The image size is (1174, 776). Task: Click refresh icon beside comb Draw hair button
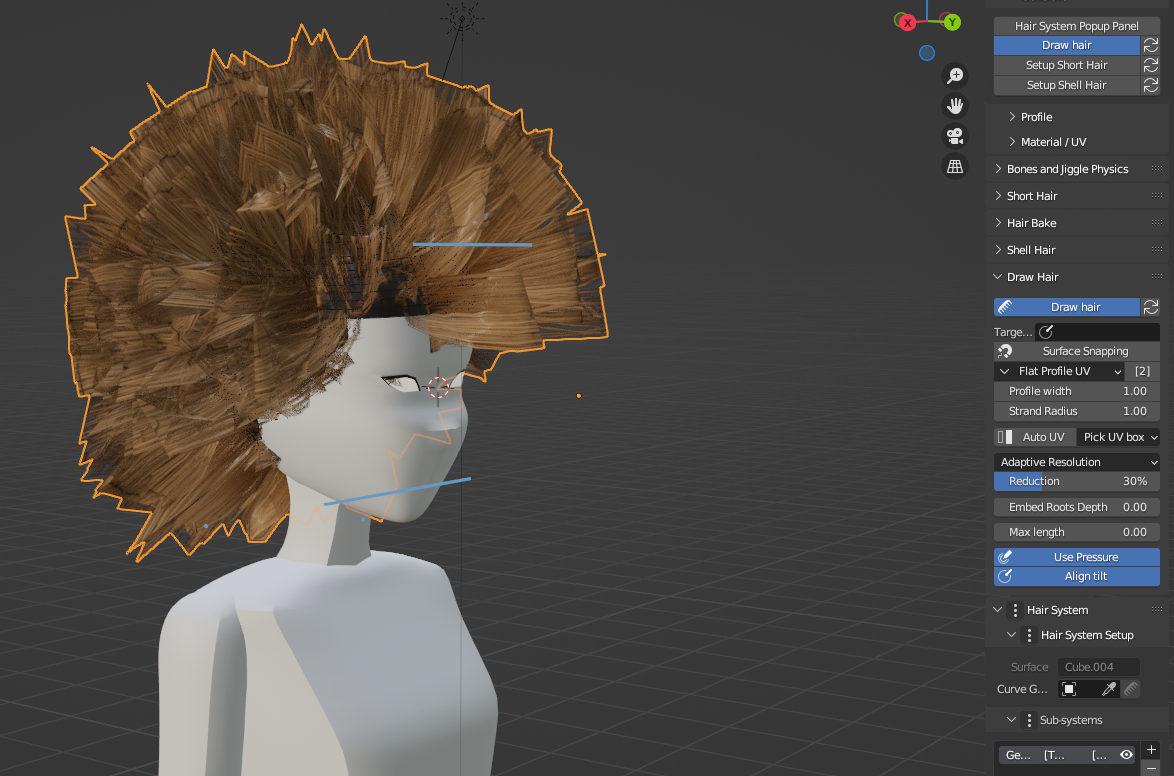click(1151, 307)
